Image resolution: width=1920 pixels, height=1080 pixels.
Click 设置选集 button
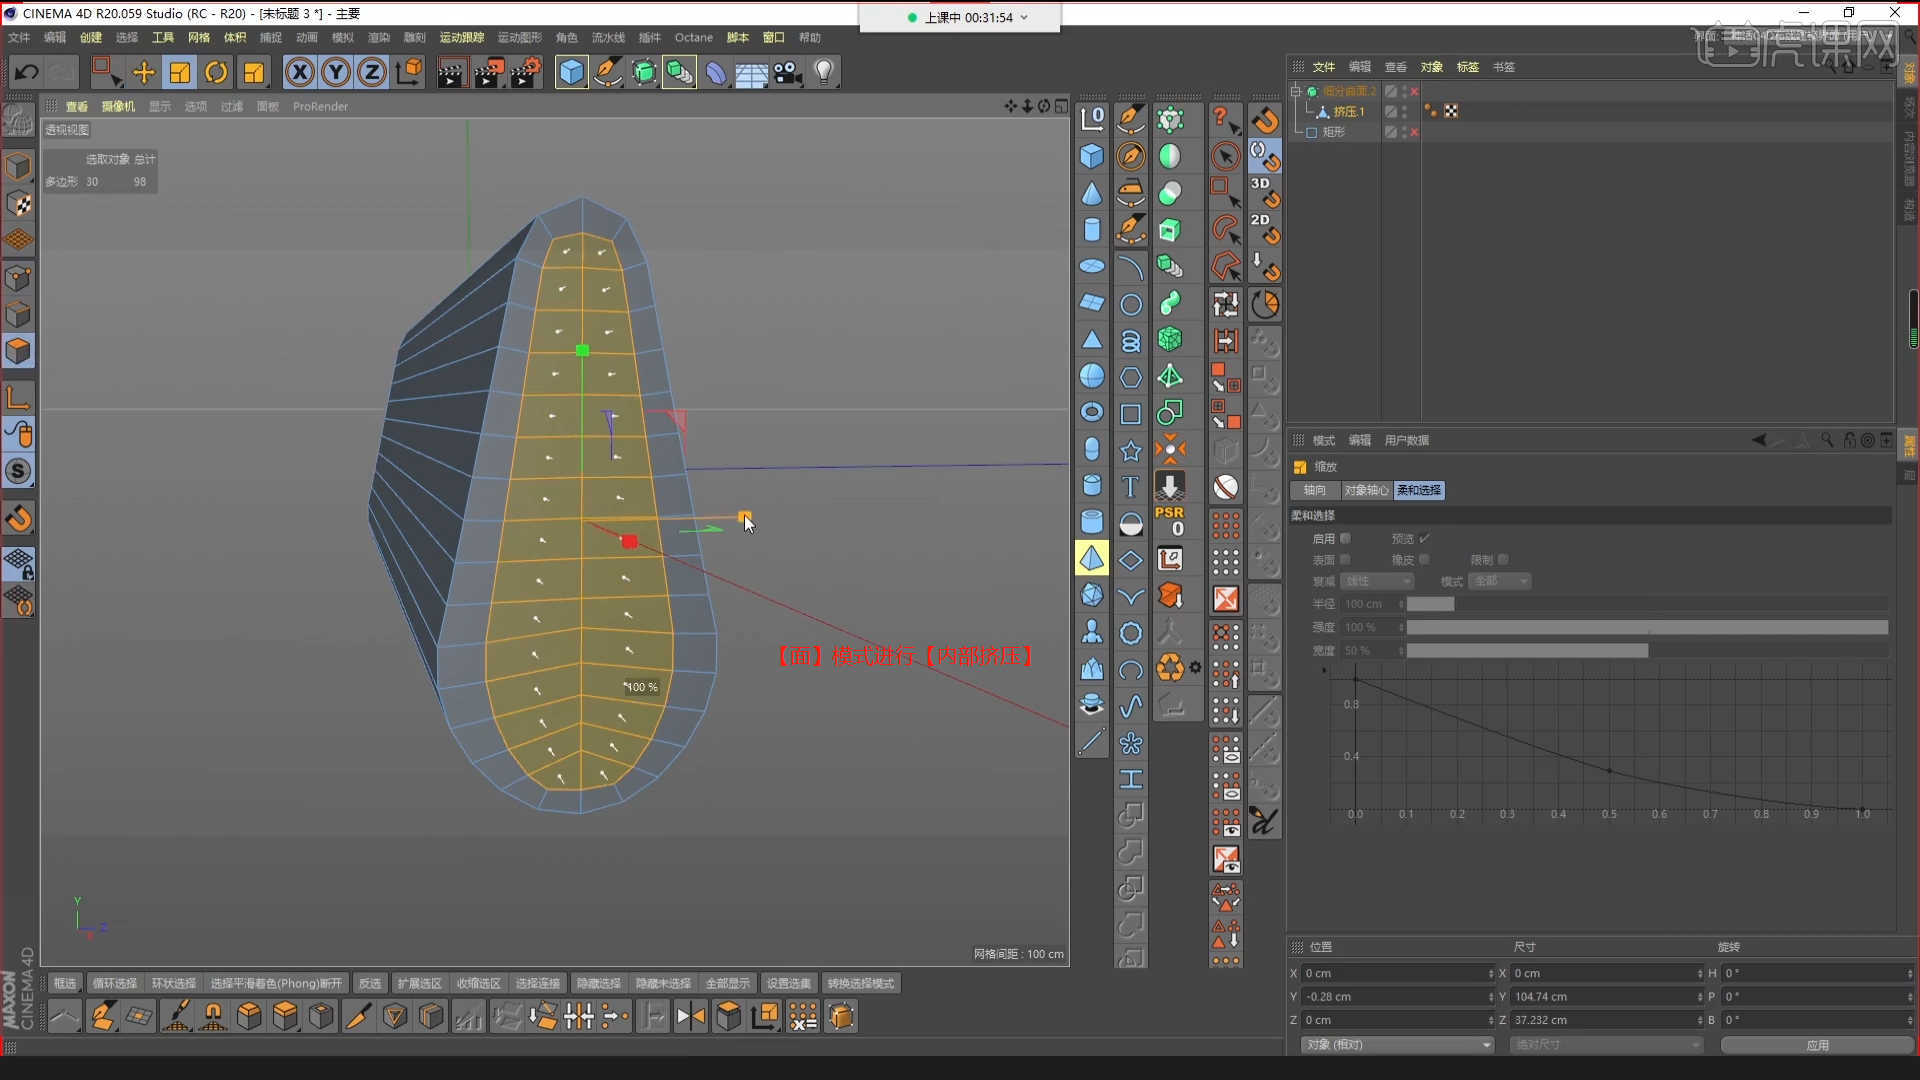(788, 983)
